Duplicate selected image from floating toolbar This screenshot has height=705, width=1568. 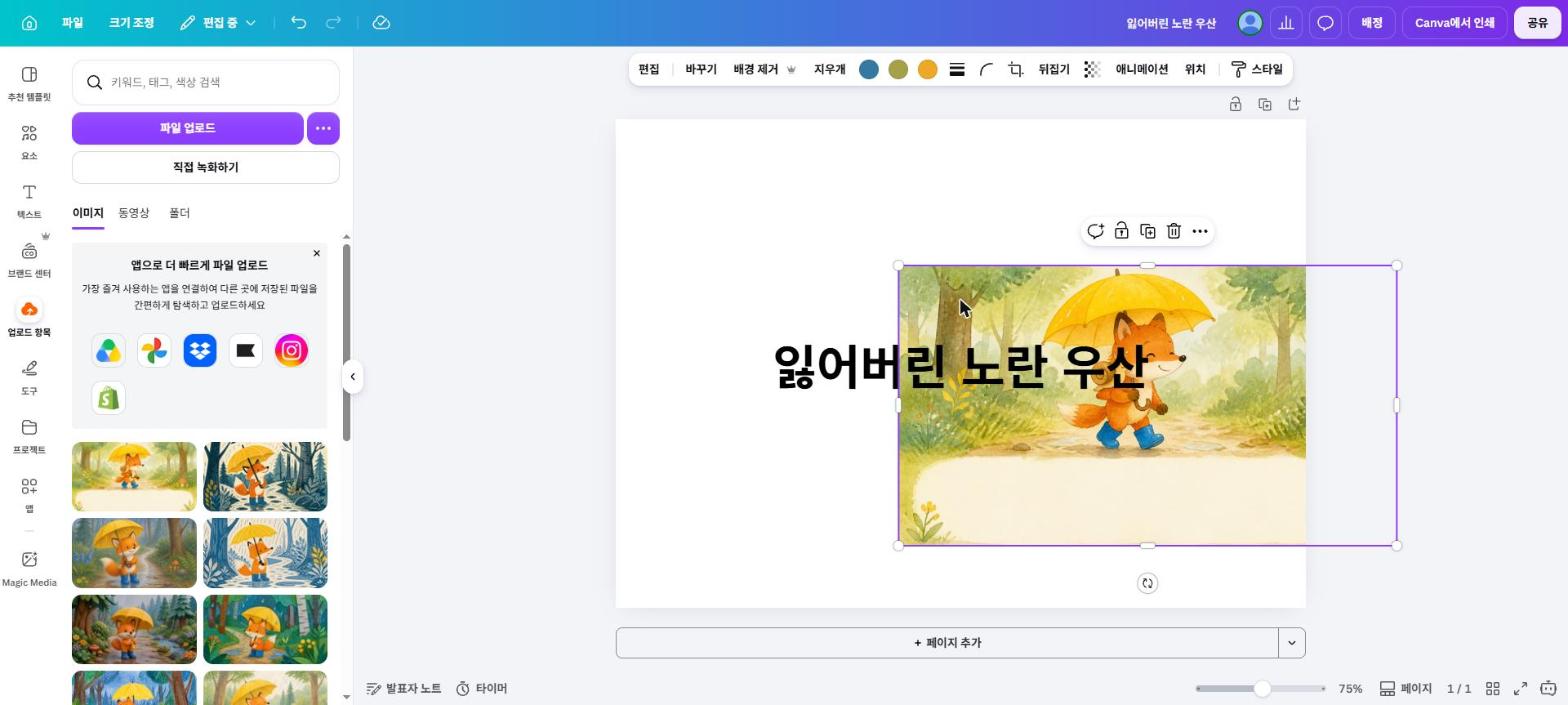tap(1148, 231)
